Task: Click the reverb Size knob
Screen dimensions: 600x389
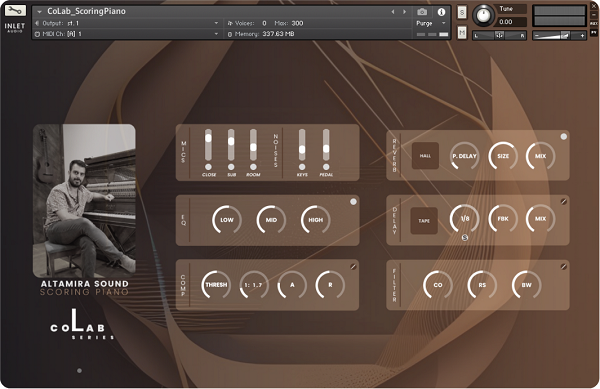Action: 503,156
